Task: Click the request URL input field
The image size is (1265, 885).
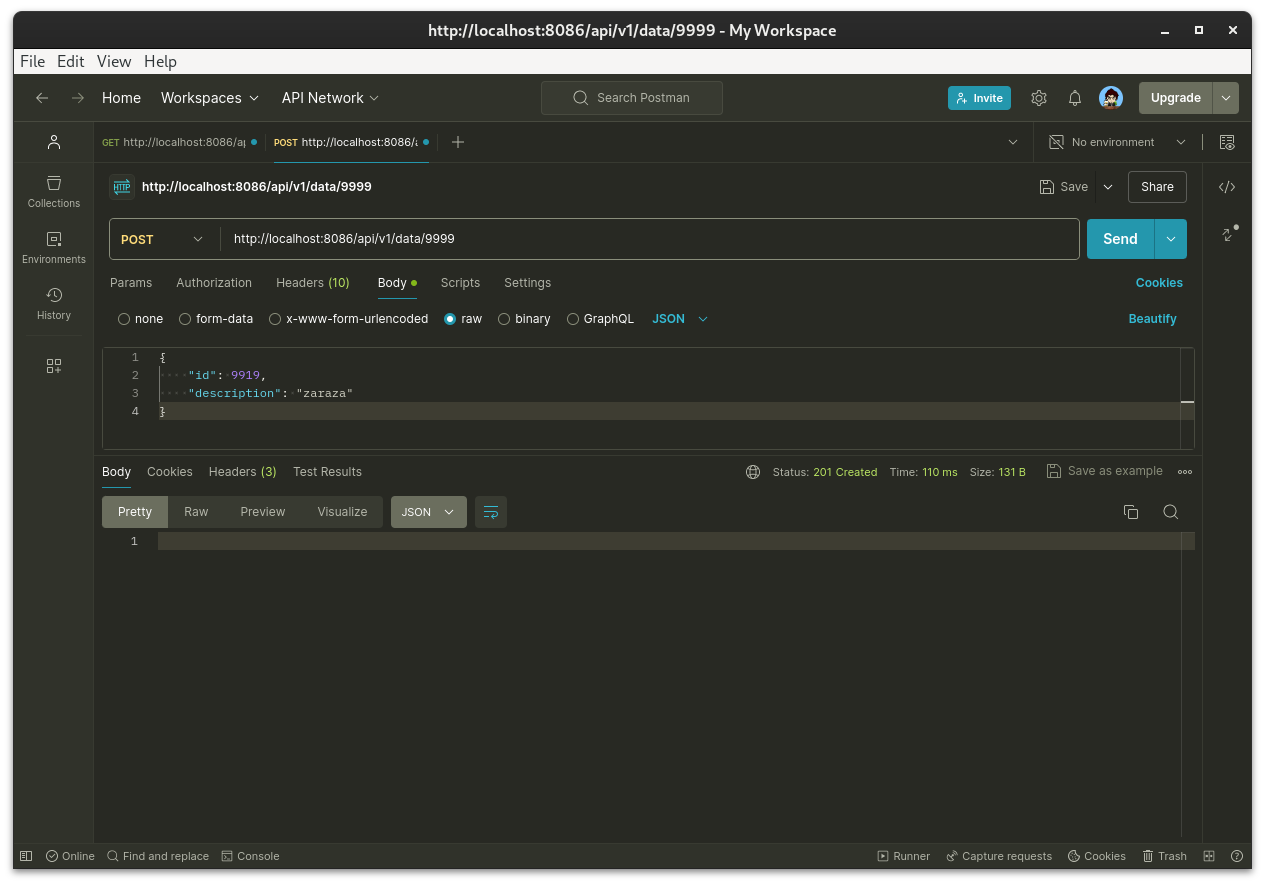Action: pyautogui.click(x=650, y=239)
